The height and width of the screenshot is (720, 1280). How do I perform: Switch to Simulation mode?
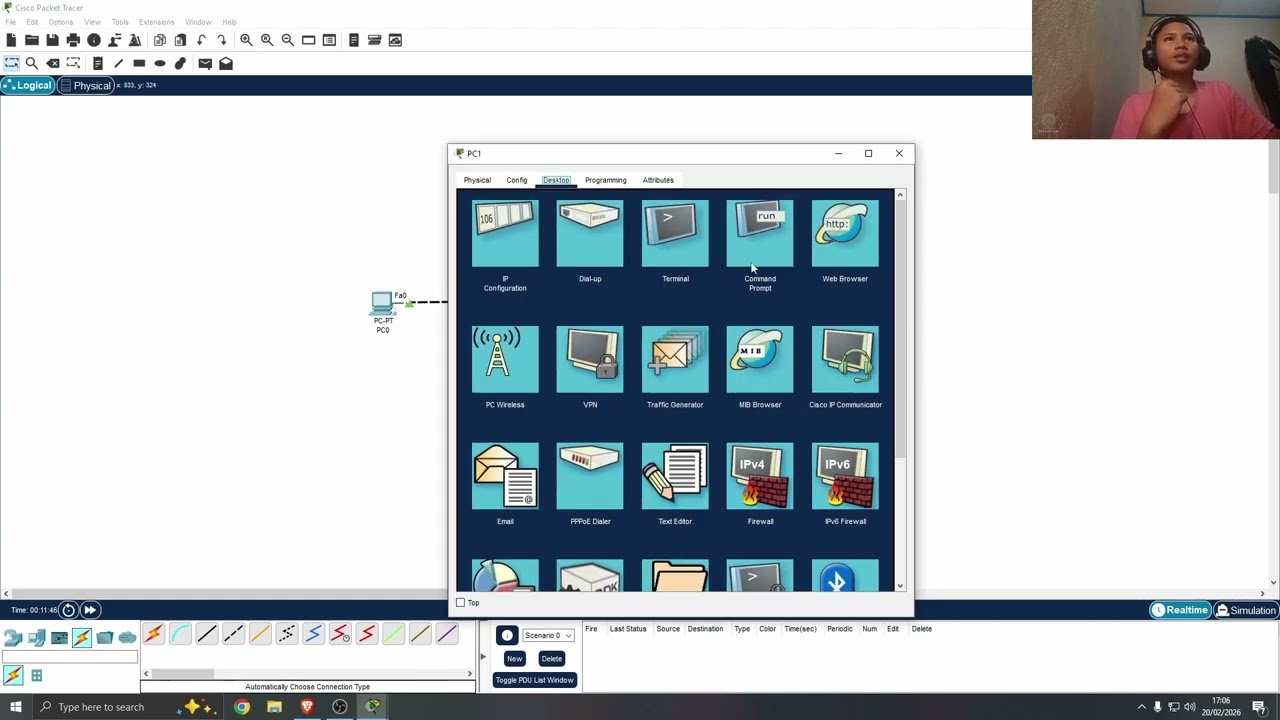coord(1246,610)
